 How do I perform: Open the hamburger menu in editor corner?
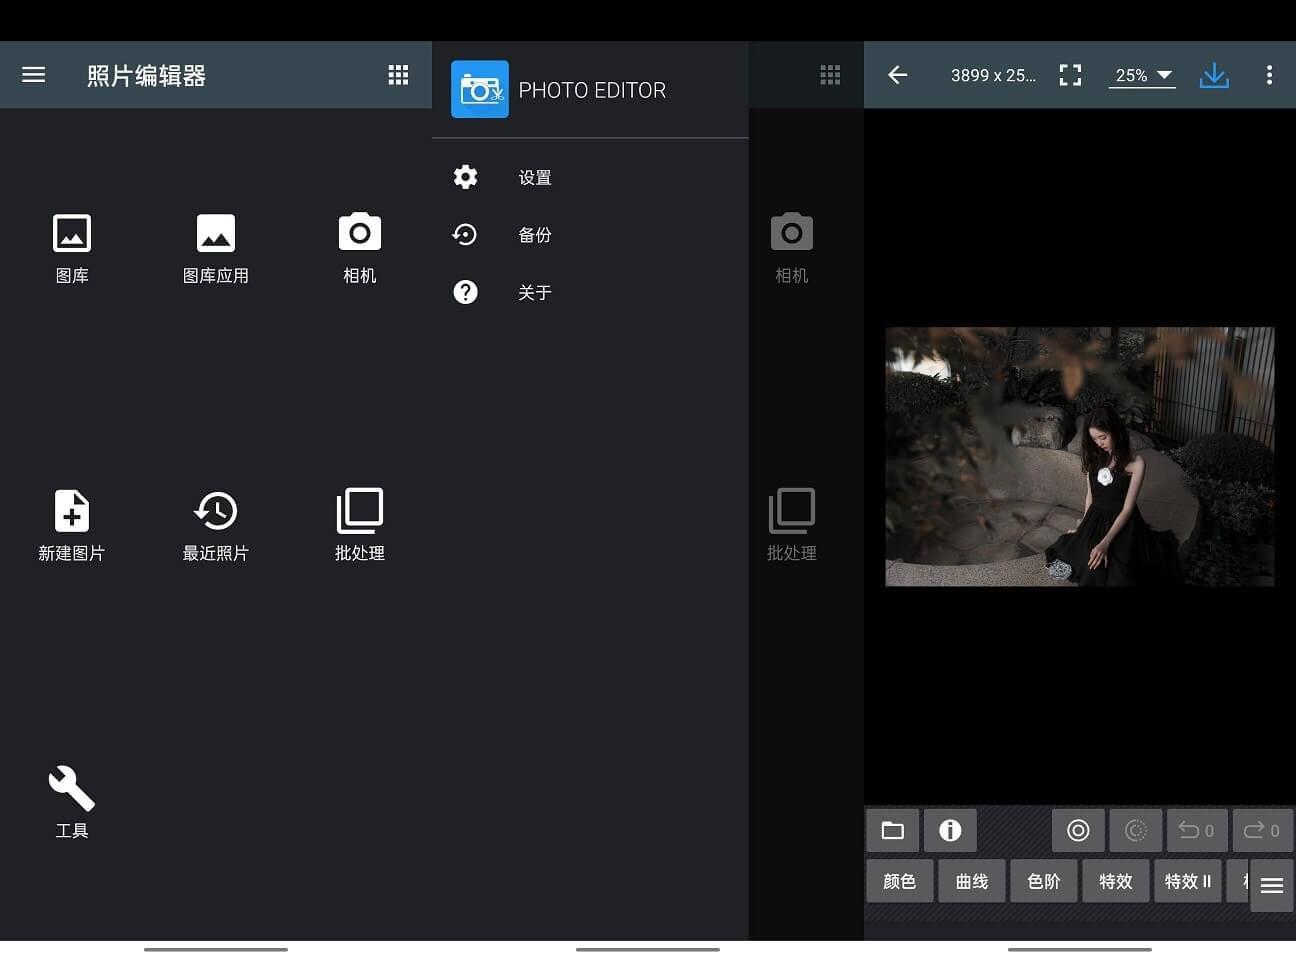[1271, 885]
